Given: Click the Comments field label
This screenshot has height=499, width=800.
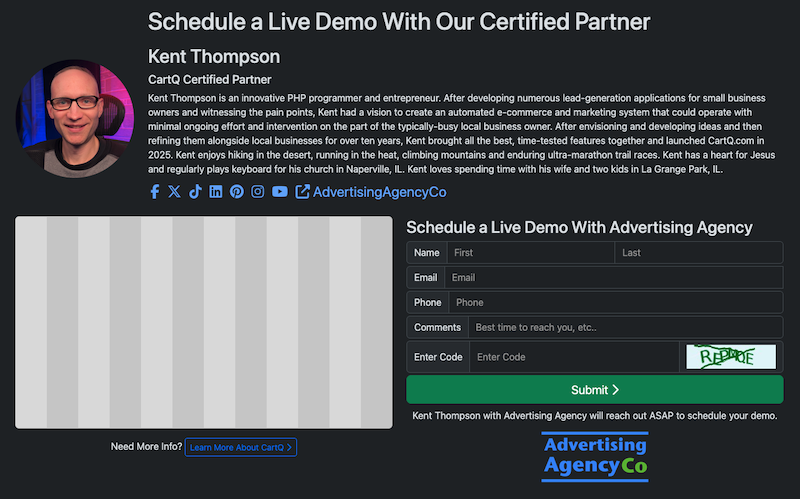Looking at the screenshot, I should pyautogui.click(x=437, y=328).
